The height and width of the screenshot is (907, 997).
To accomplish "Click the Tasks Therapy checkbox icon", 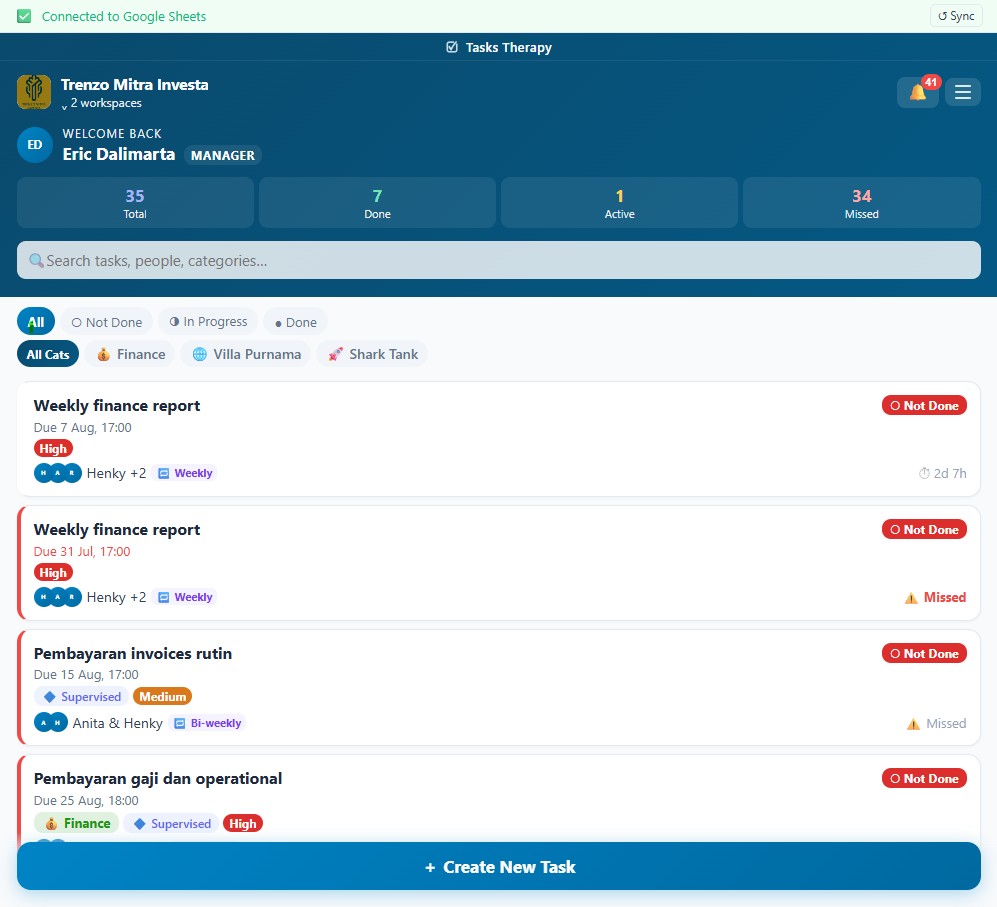I will point(452,47).
